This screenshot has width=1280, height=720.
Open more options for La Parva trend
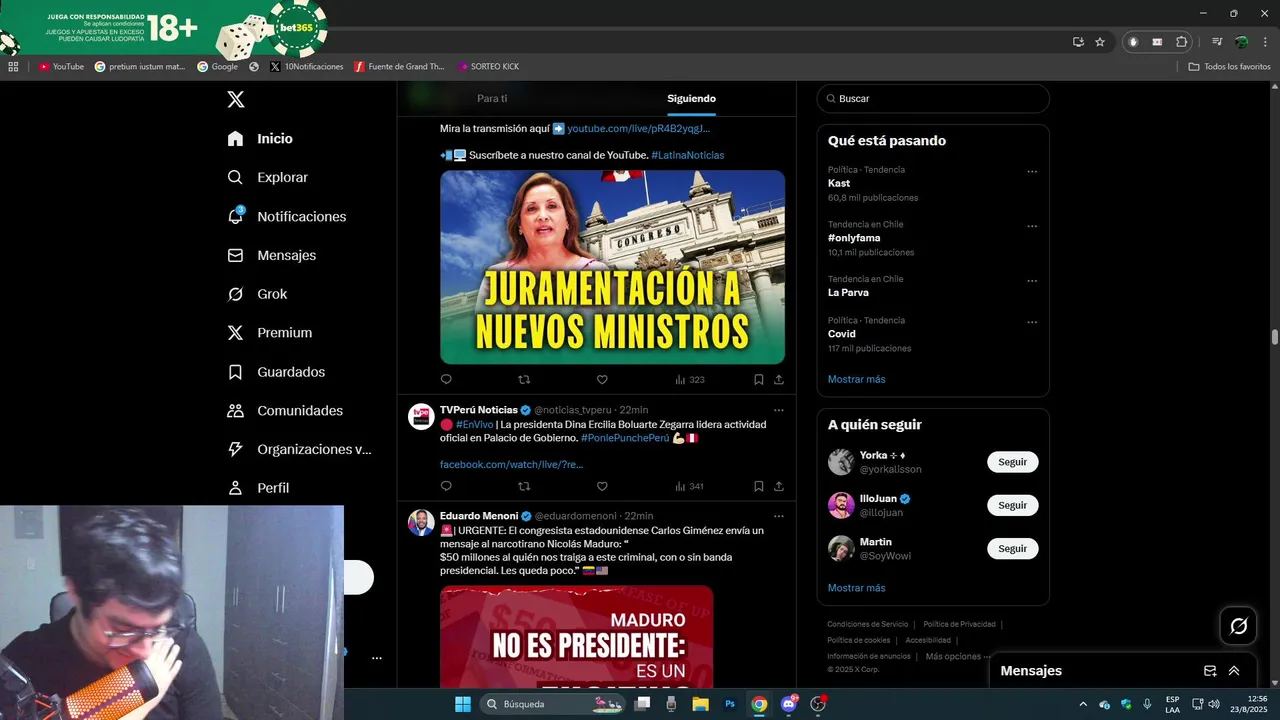(1032, 281)
